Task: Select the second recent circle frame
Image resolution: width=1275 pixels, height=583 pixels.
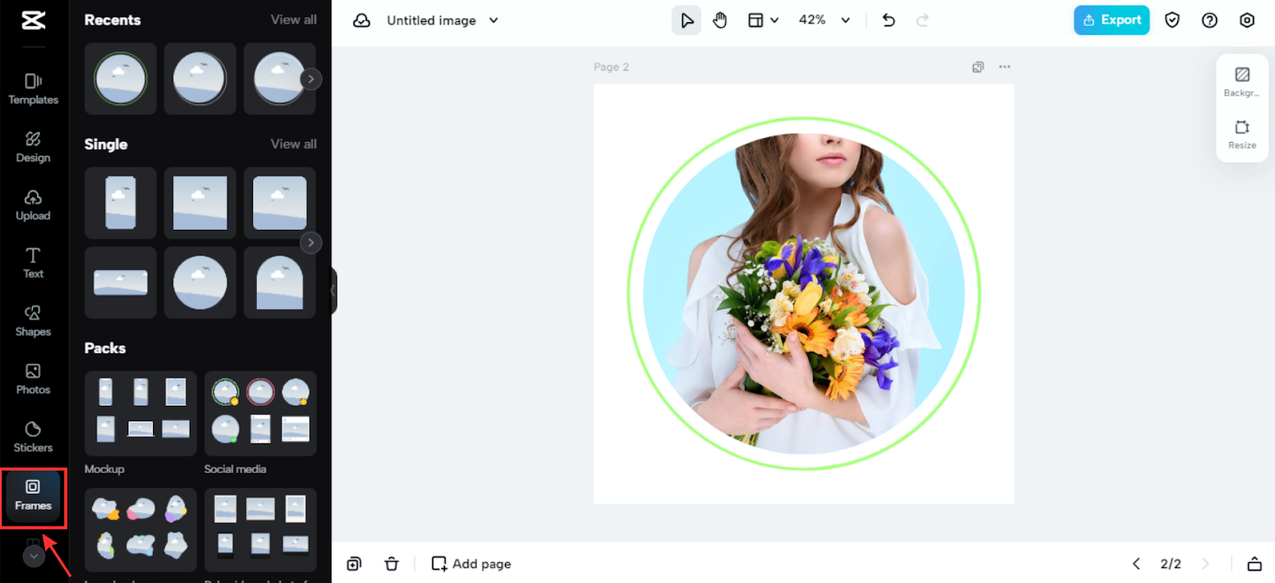Action: (200, 79)
